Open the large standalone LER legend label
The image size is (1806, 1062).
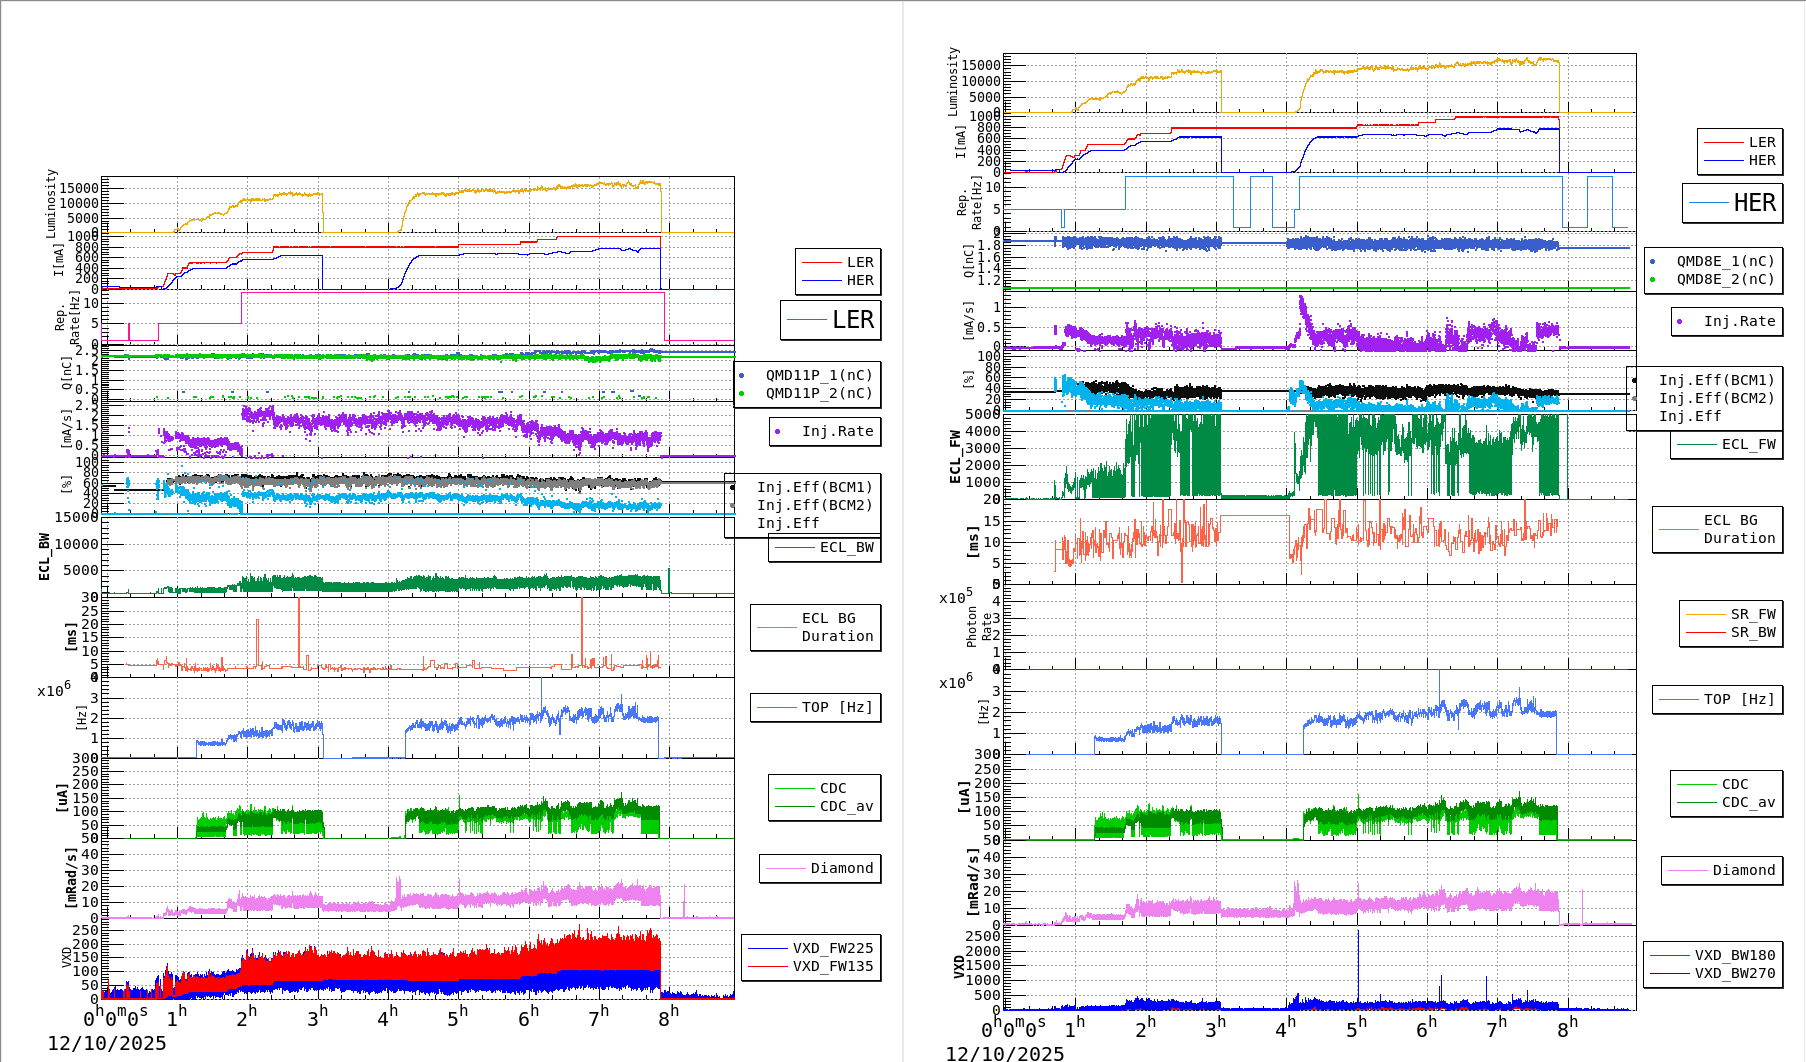click(831, 320)
